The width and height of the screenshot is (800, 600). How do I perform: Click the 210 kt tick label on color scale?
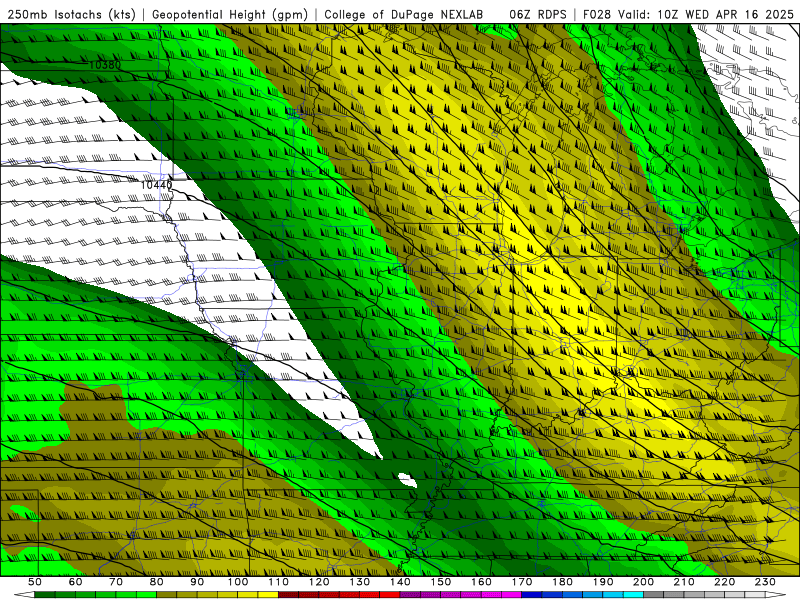click(x=684, y=582)
